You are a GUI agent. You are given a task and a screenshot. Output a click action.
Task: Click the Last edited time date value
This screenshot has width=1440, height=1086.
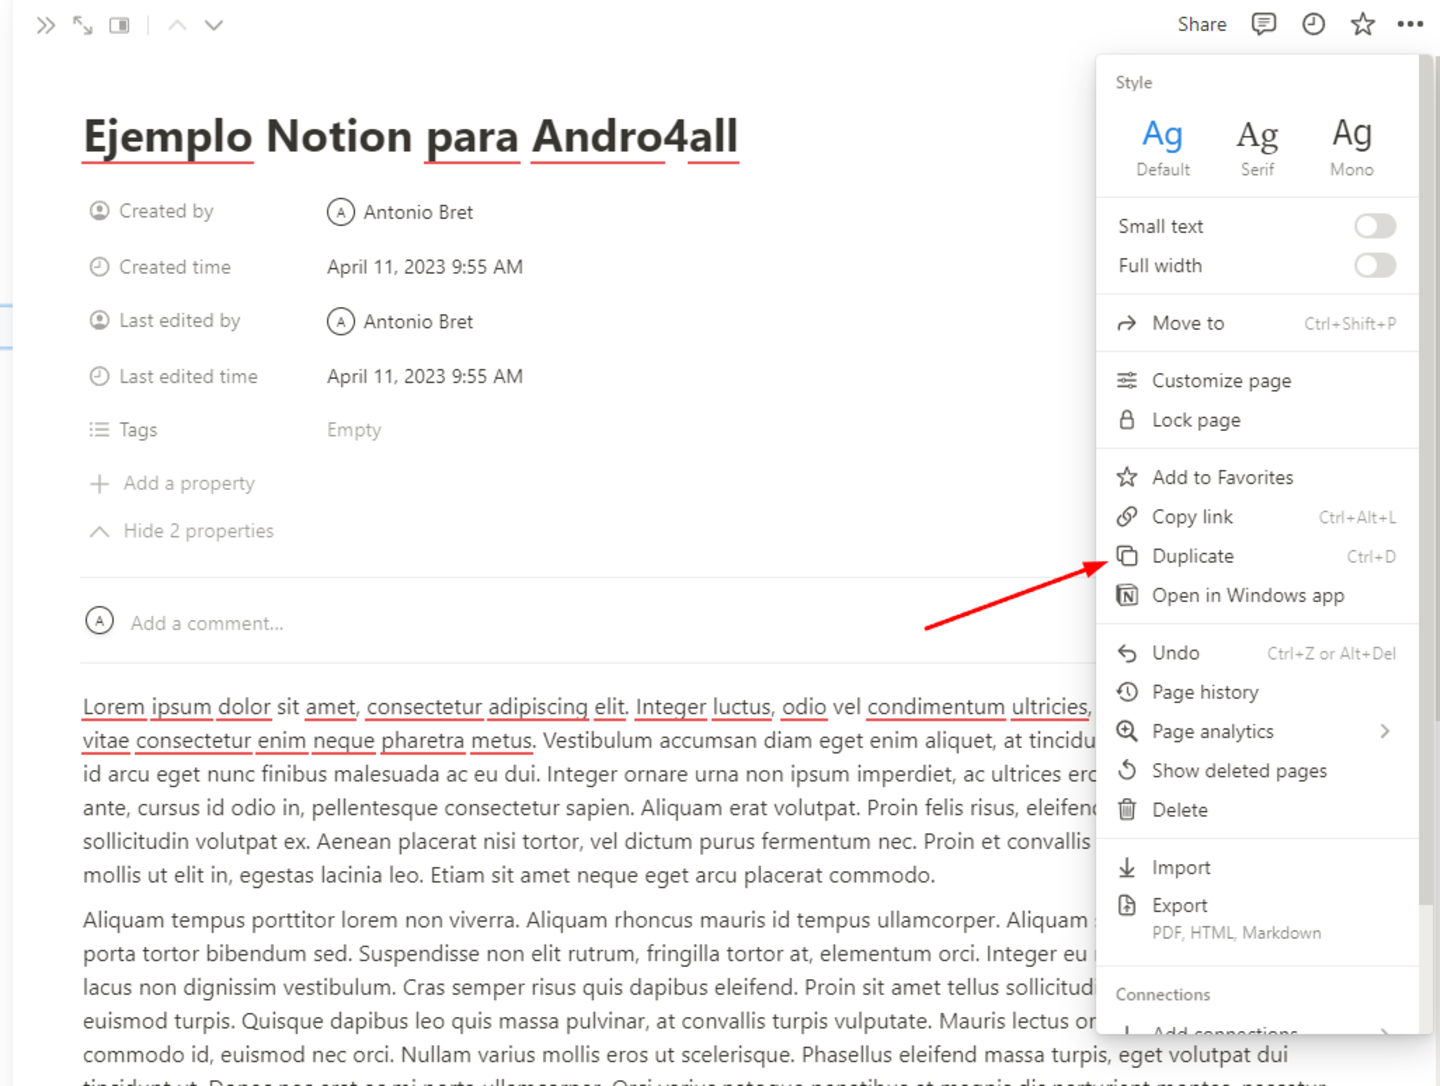tap(425, 376)
